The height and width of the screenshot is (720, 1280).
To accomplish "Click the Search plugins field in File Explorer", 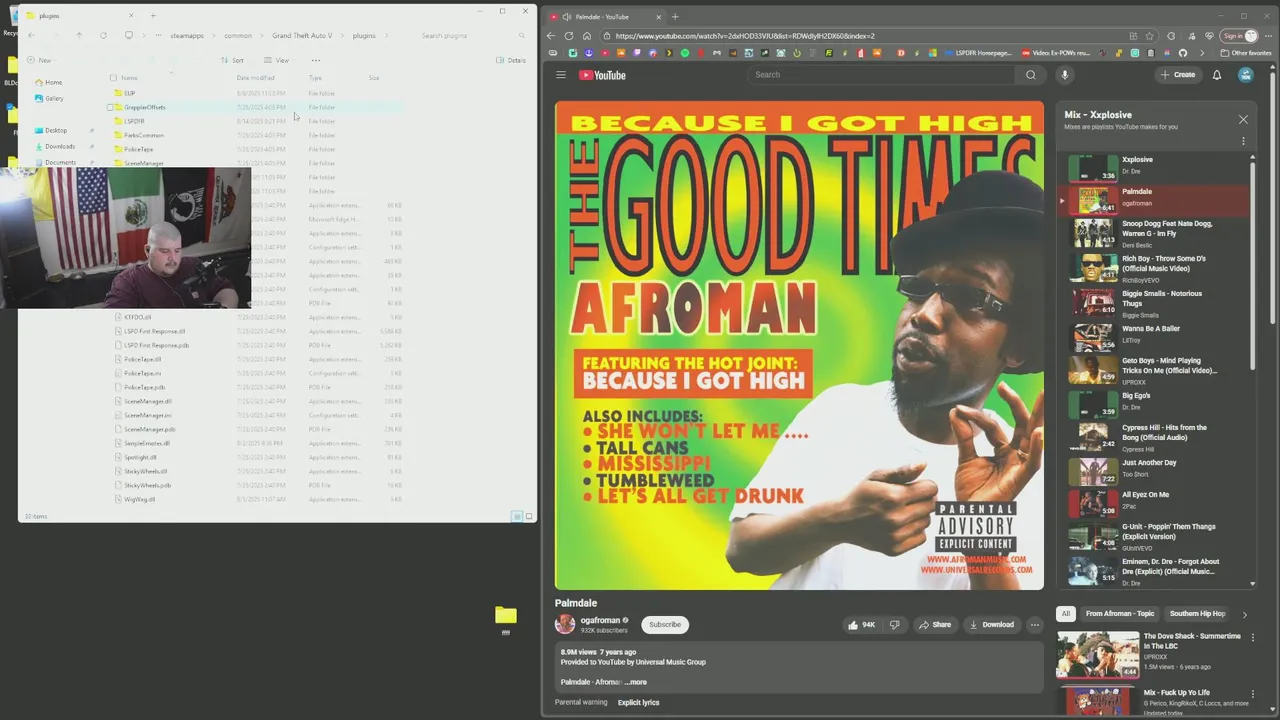I will pyautogui.click(x=470, y=36).
